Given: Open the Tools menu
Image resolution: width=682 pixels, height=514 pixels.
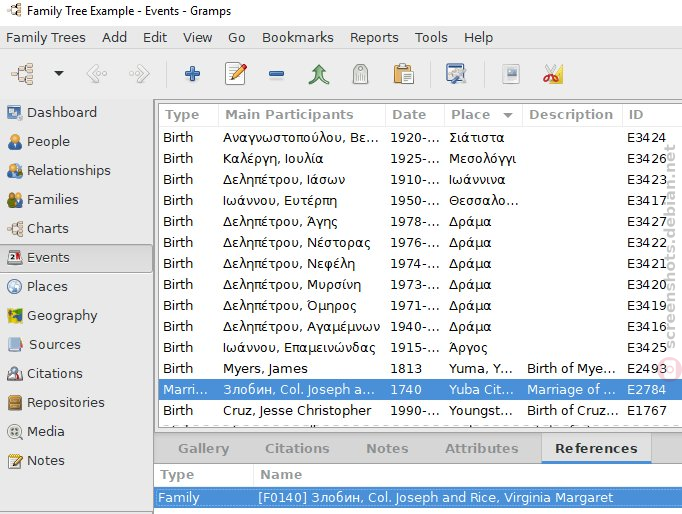Looking at the screenshot, I should pos(431,37).
